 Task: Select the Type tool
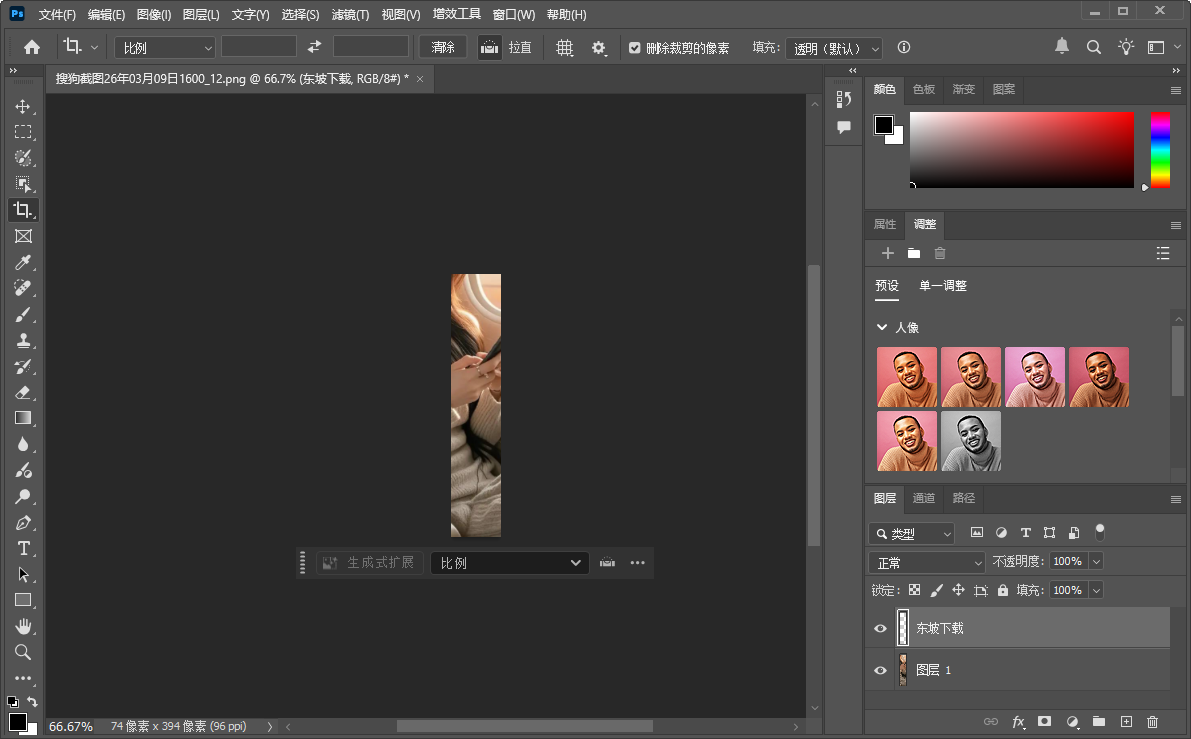coord(23,548)
